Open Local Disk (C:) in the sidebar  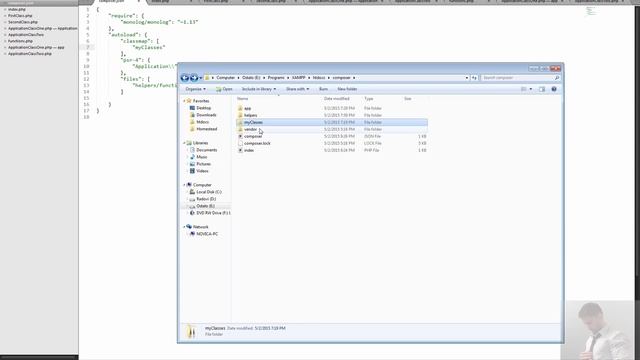[209, 192]
